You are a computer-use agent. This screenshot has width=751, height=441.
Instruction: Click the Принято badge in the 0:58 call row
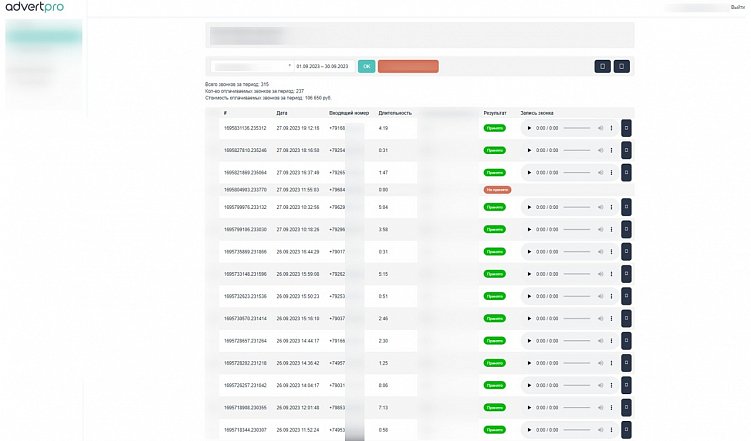pos(495,430)
